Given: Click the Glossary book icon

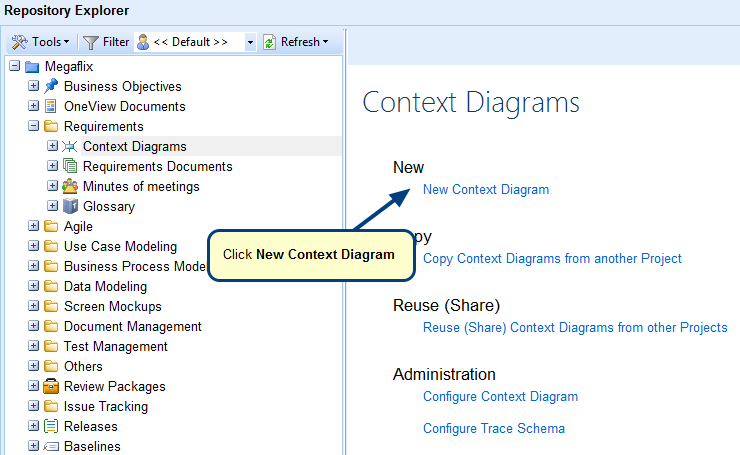Looking at the screenshot, I should (x=70, y=206).
